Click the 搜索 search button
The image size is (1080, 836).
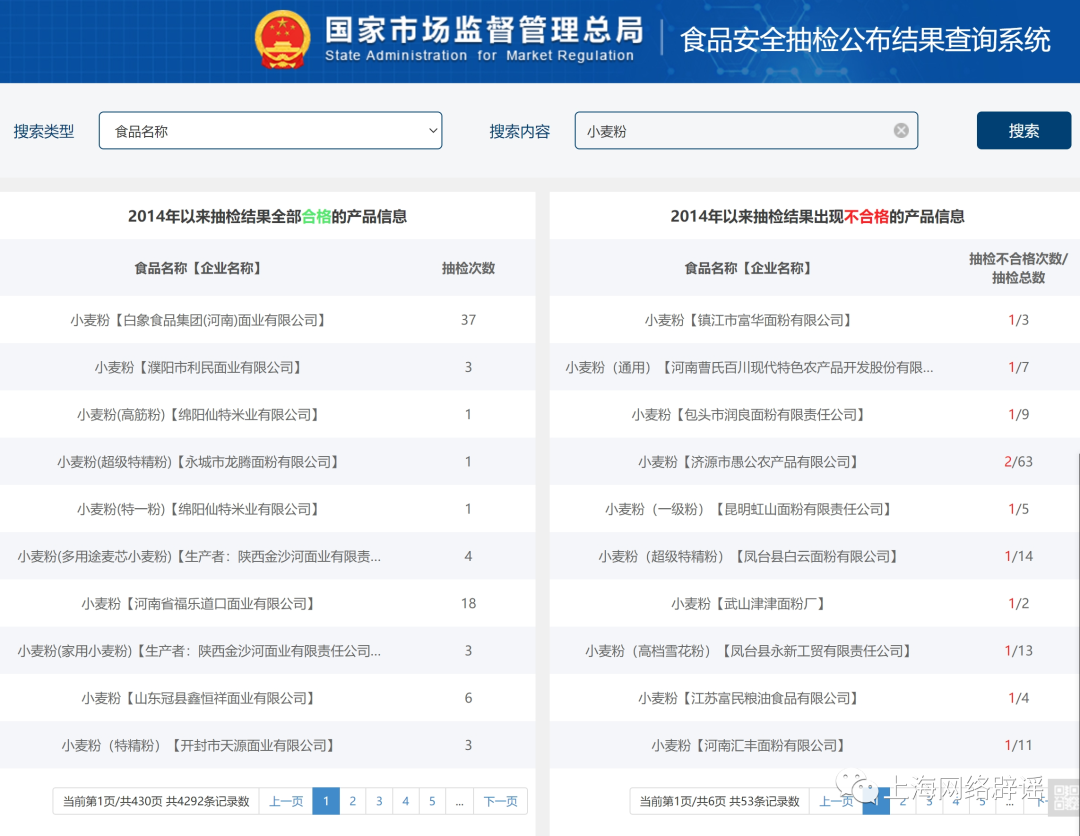pyautogui.click(x=1023, y=131)
